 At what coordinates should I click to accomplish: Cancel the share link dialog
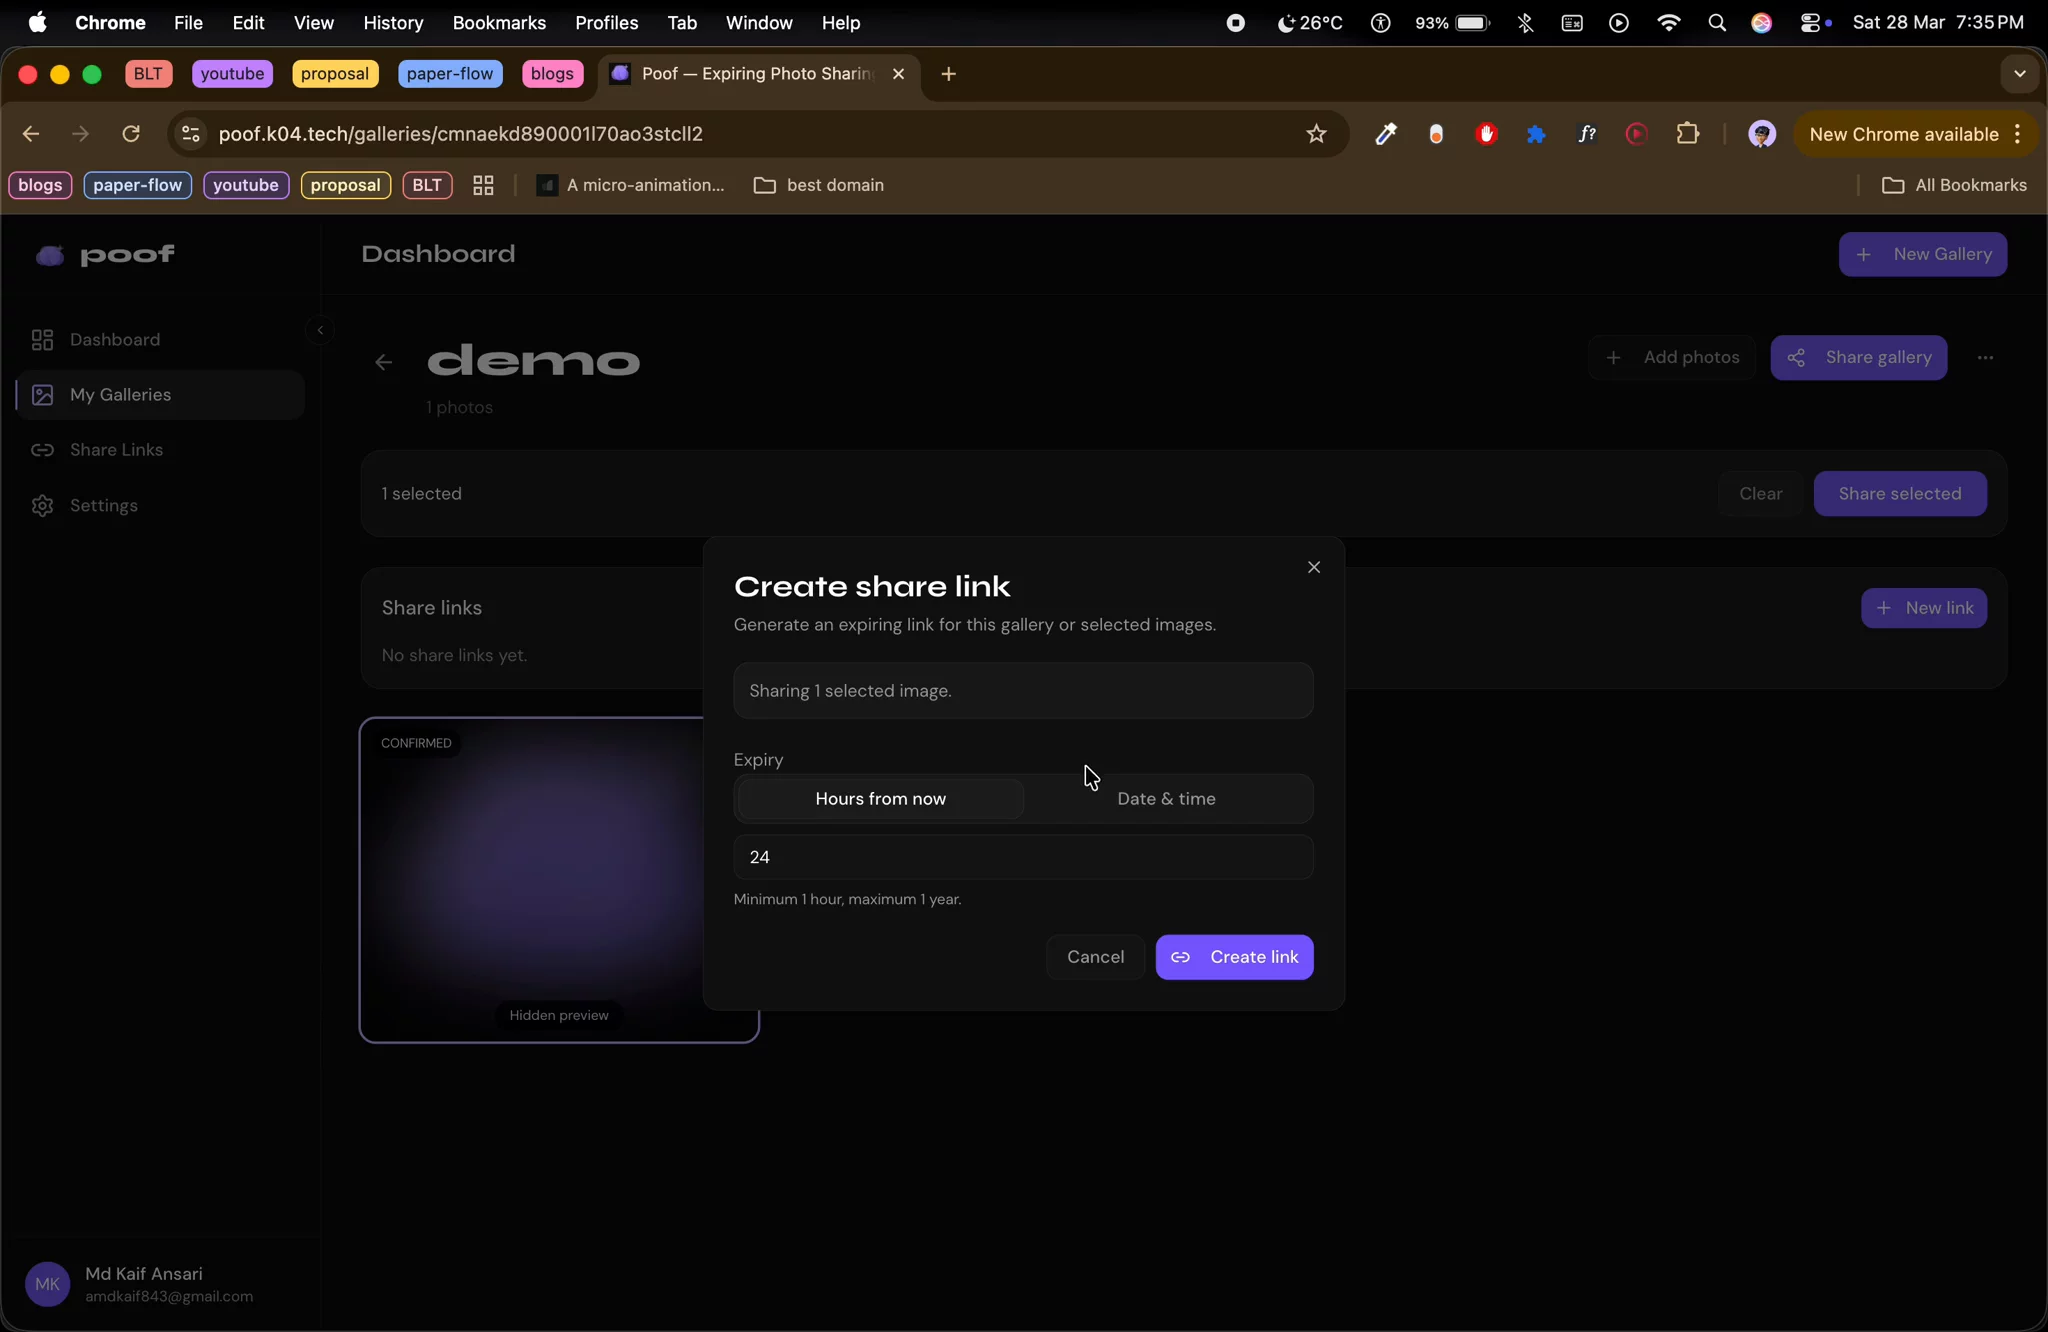click(1095, 957)
